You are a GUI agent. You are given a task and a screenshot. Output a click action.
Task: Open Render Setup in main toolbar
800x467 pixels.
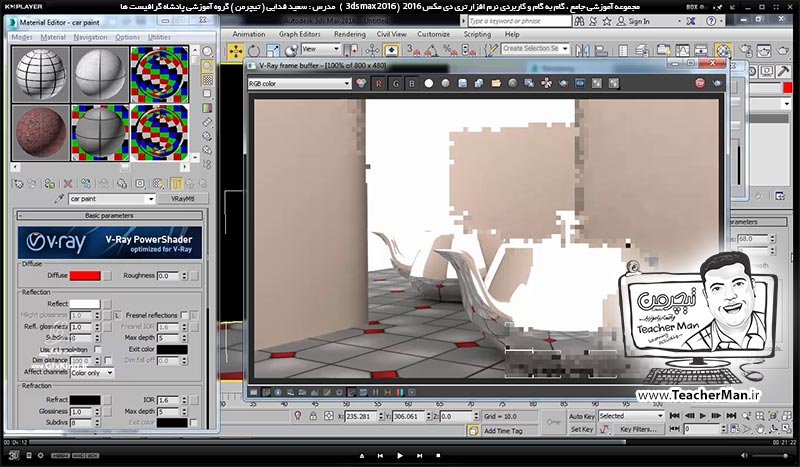(746, 50)
